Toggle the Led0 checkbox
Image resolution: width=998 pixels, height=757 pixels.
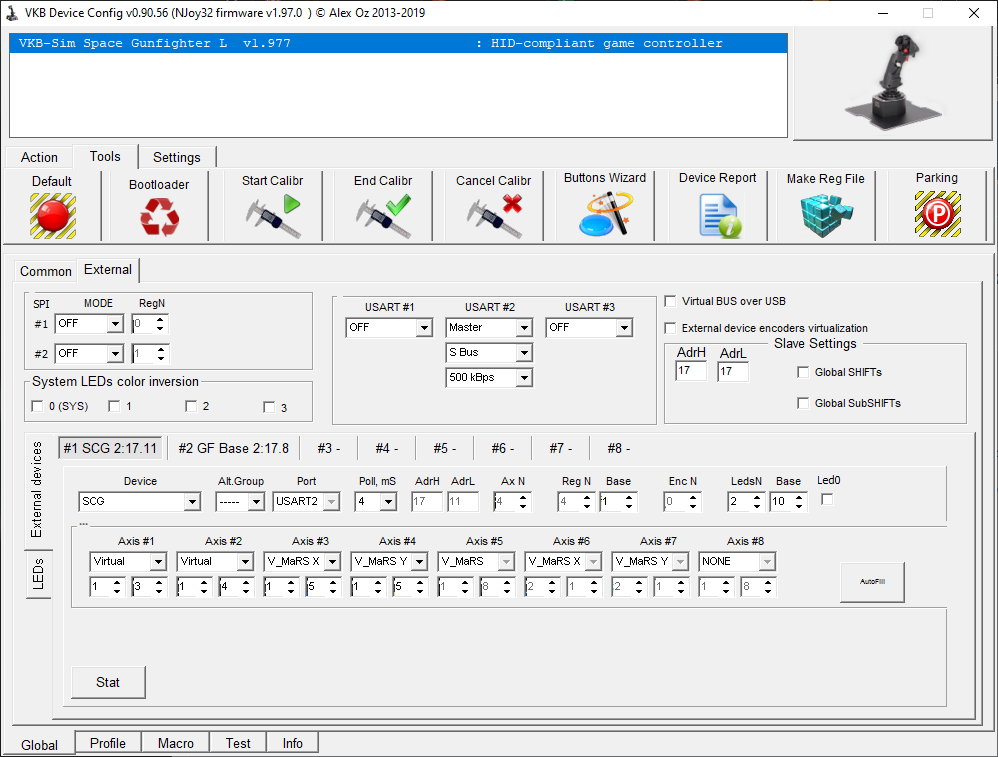point(827,500)
